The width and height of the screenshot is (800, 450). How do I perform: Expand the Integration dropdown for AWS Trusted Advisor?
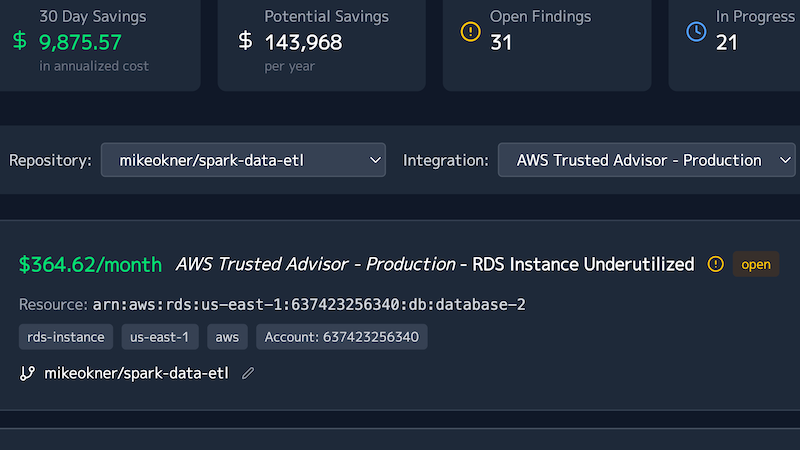click(x=646, y=160)
